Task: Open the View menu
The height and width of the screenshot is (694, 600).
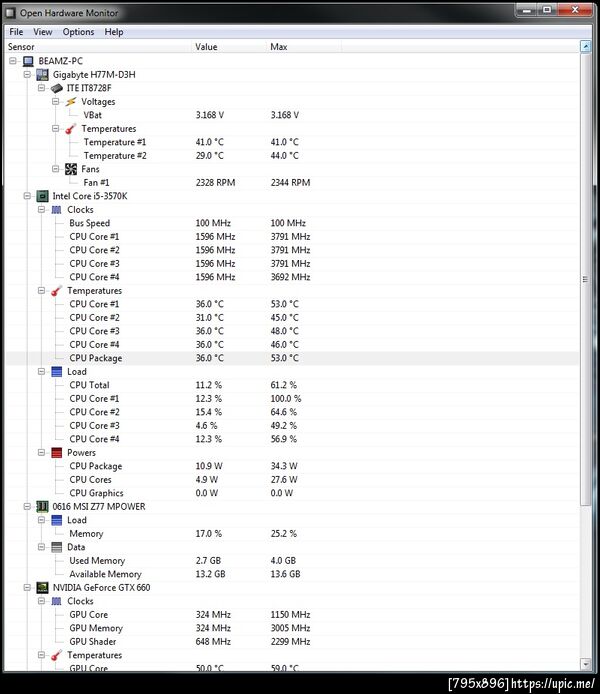Action: click(x=43, y=32)
